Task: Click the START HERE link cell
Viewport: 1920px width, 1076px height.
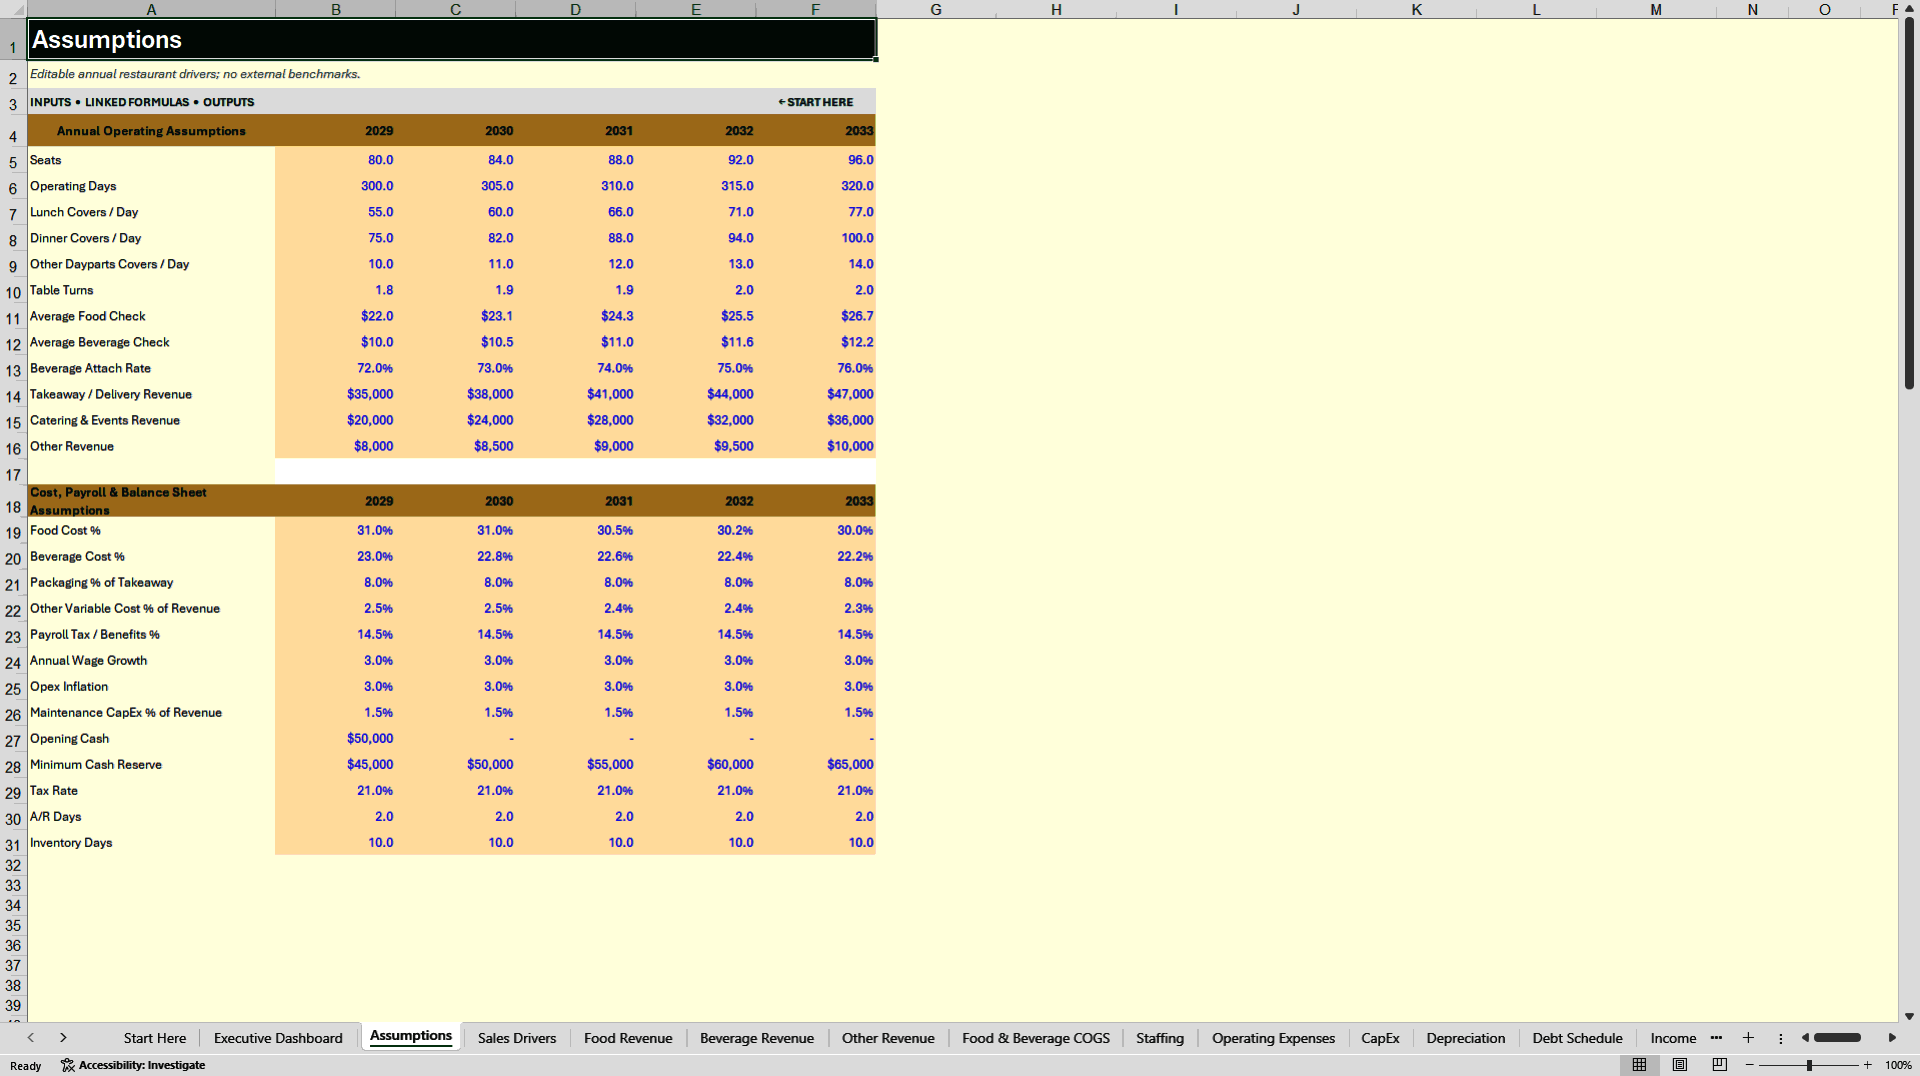Action: [816, 102]
